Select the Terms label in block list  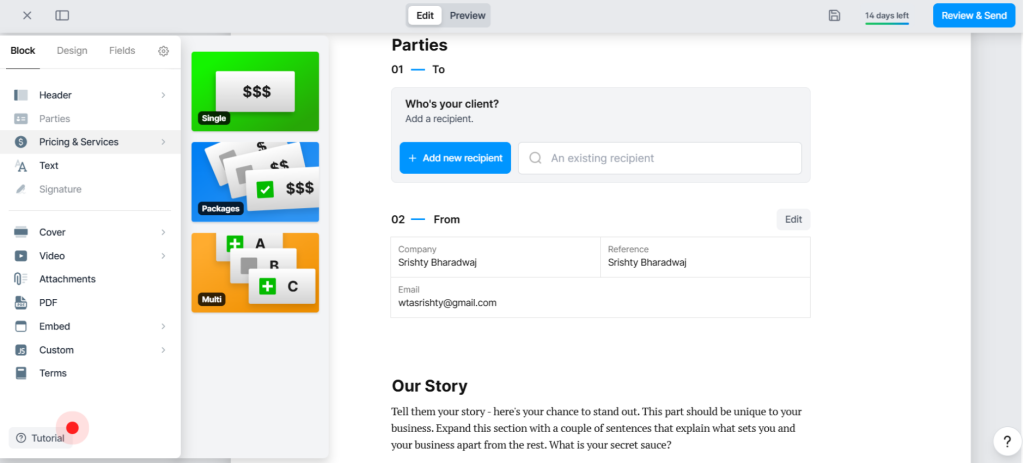click(x=53, y=374)
